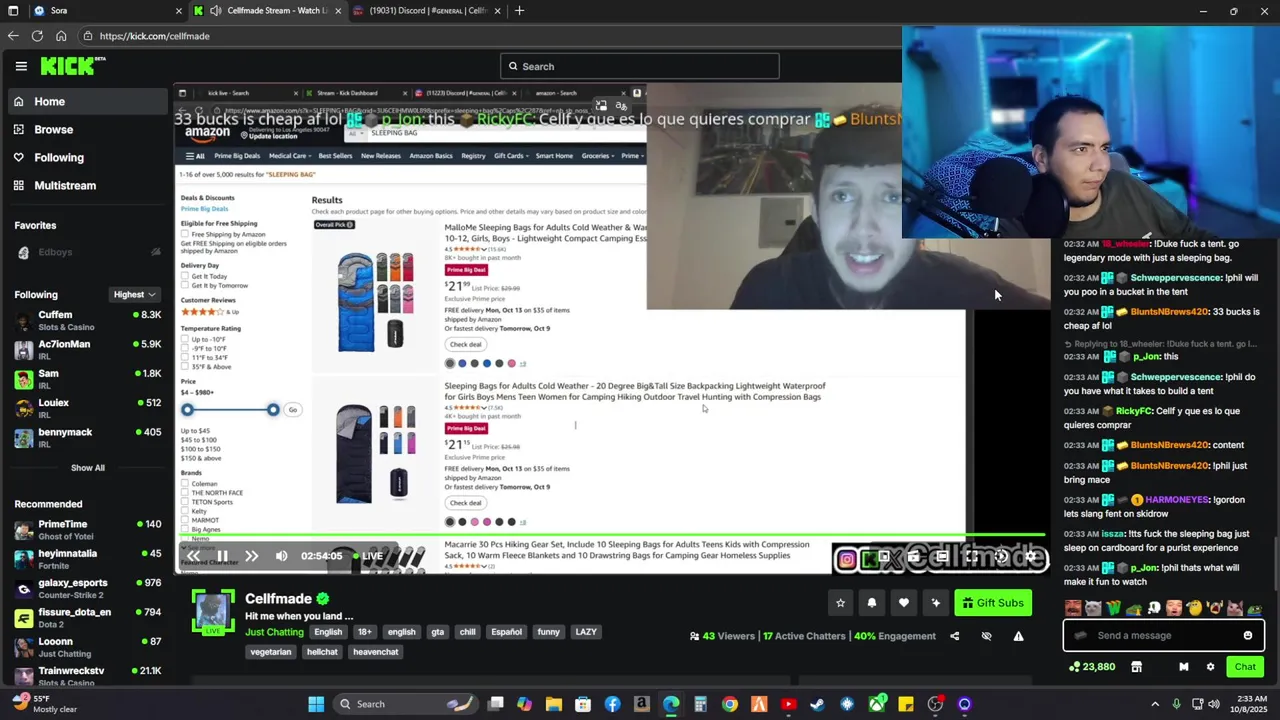This screenshot has height=720, width=1280.
Task: Open Windows Start menu
Action: [316, 704]
